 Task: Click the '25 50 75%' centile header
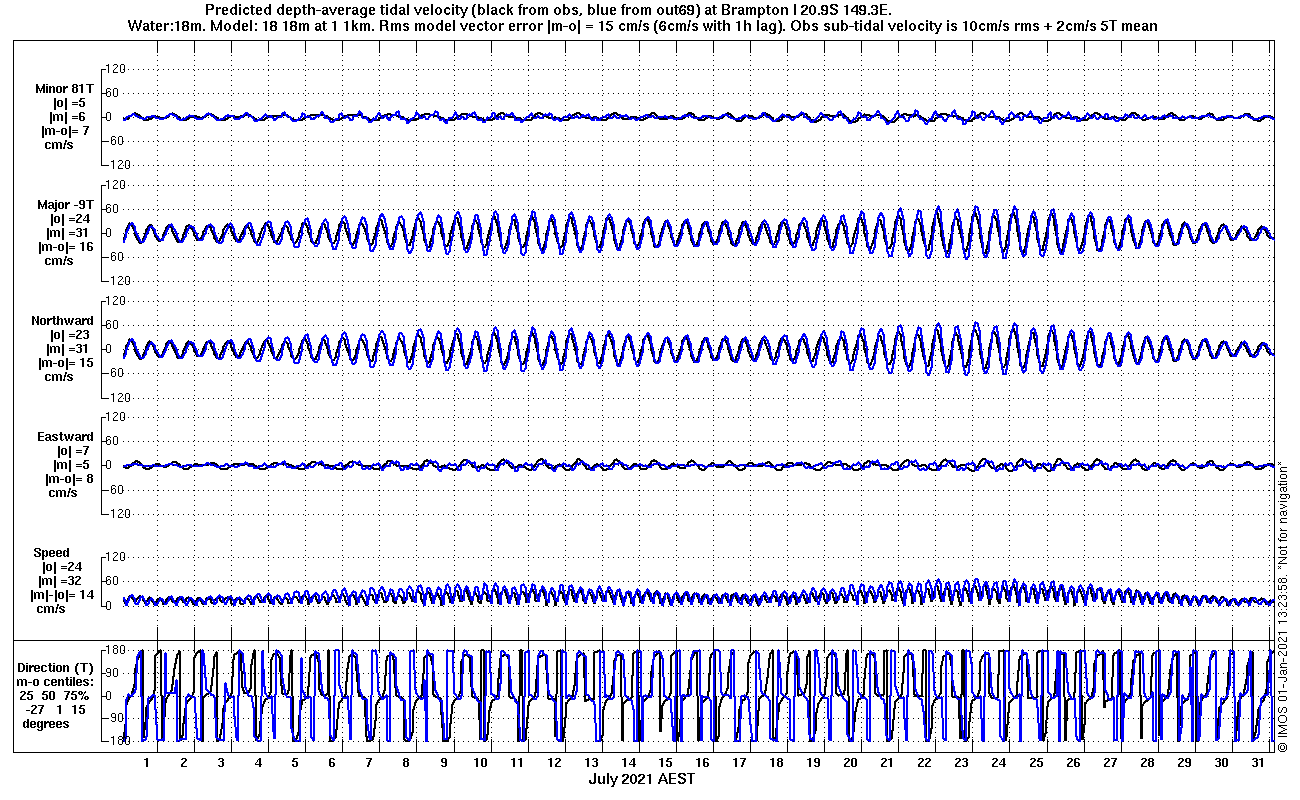[x=54, y=695]
